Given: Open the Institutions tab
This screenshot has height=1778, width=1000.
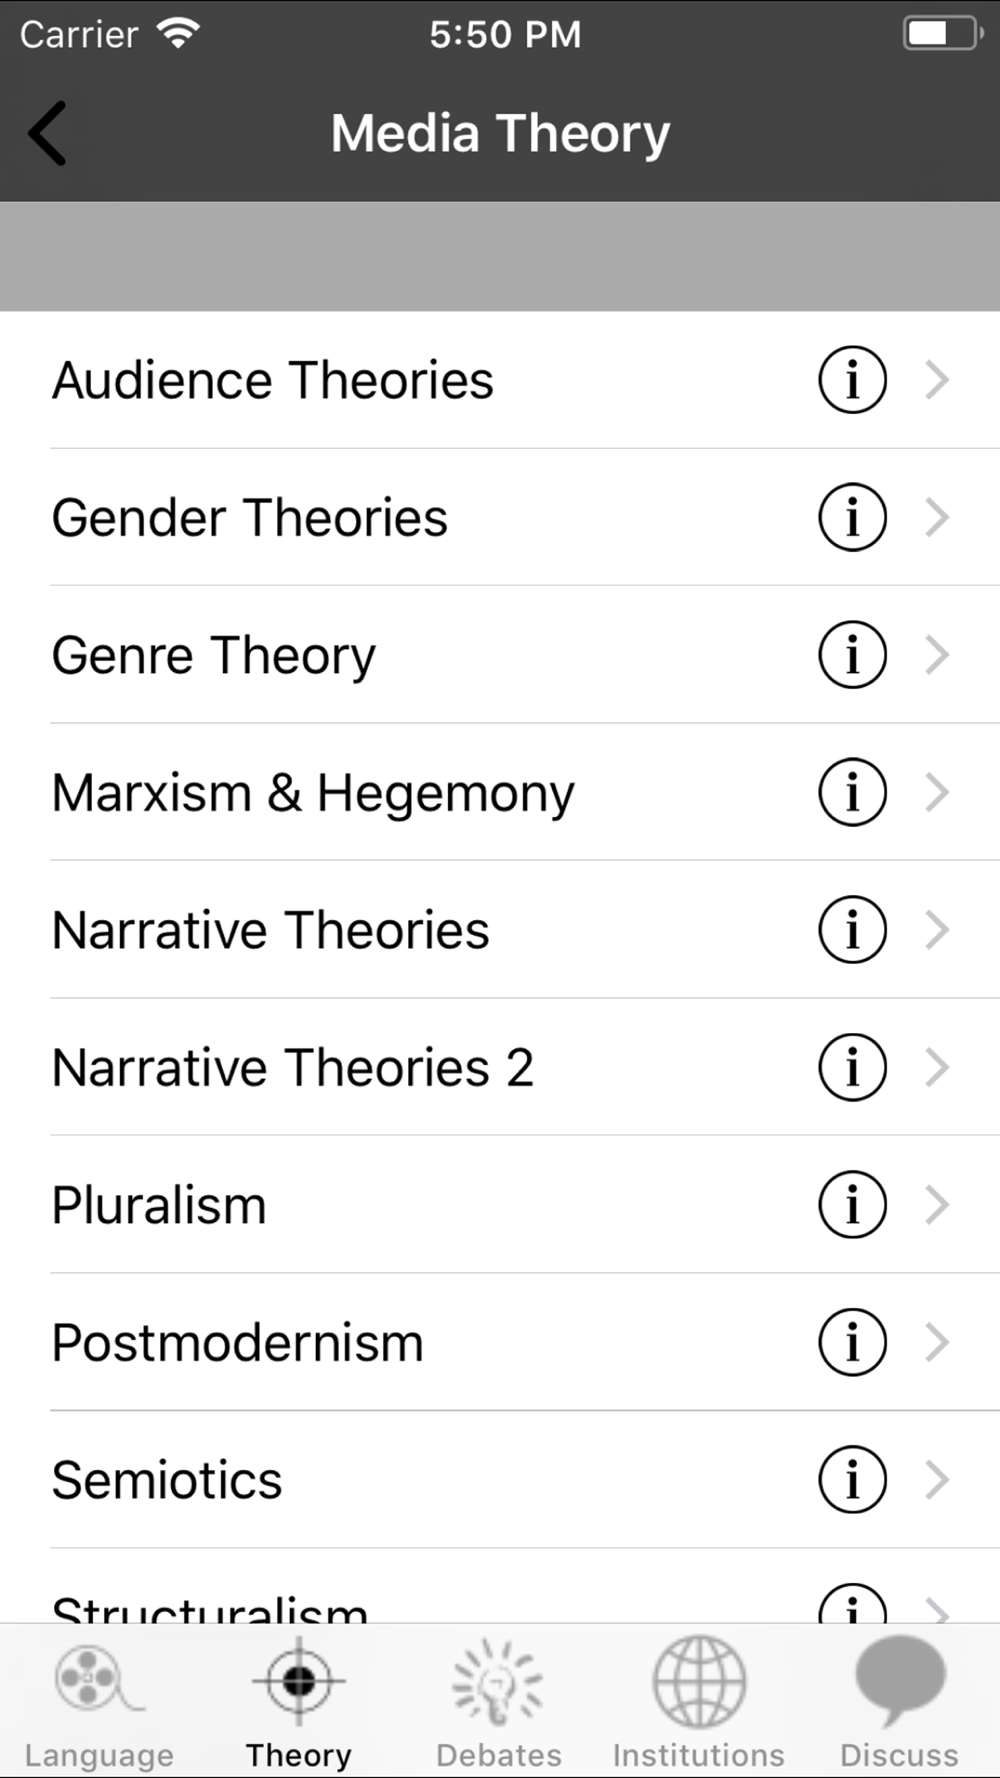Looking at the screenshot, I should [698, 1702].
